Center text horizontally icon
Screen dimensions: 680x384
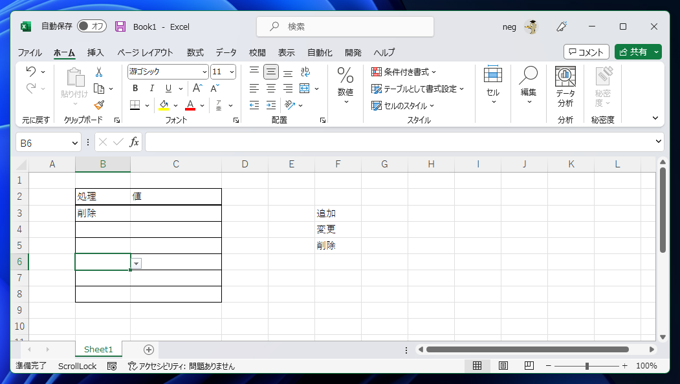271,89
